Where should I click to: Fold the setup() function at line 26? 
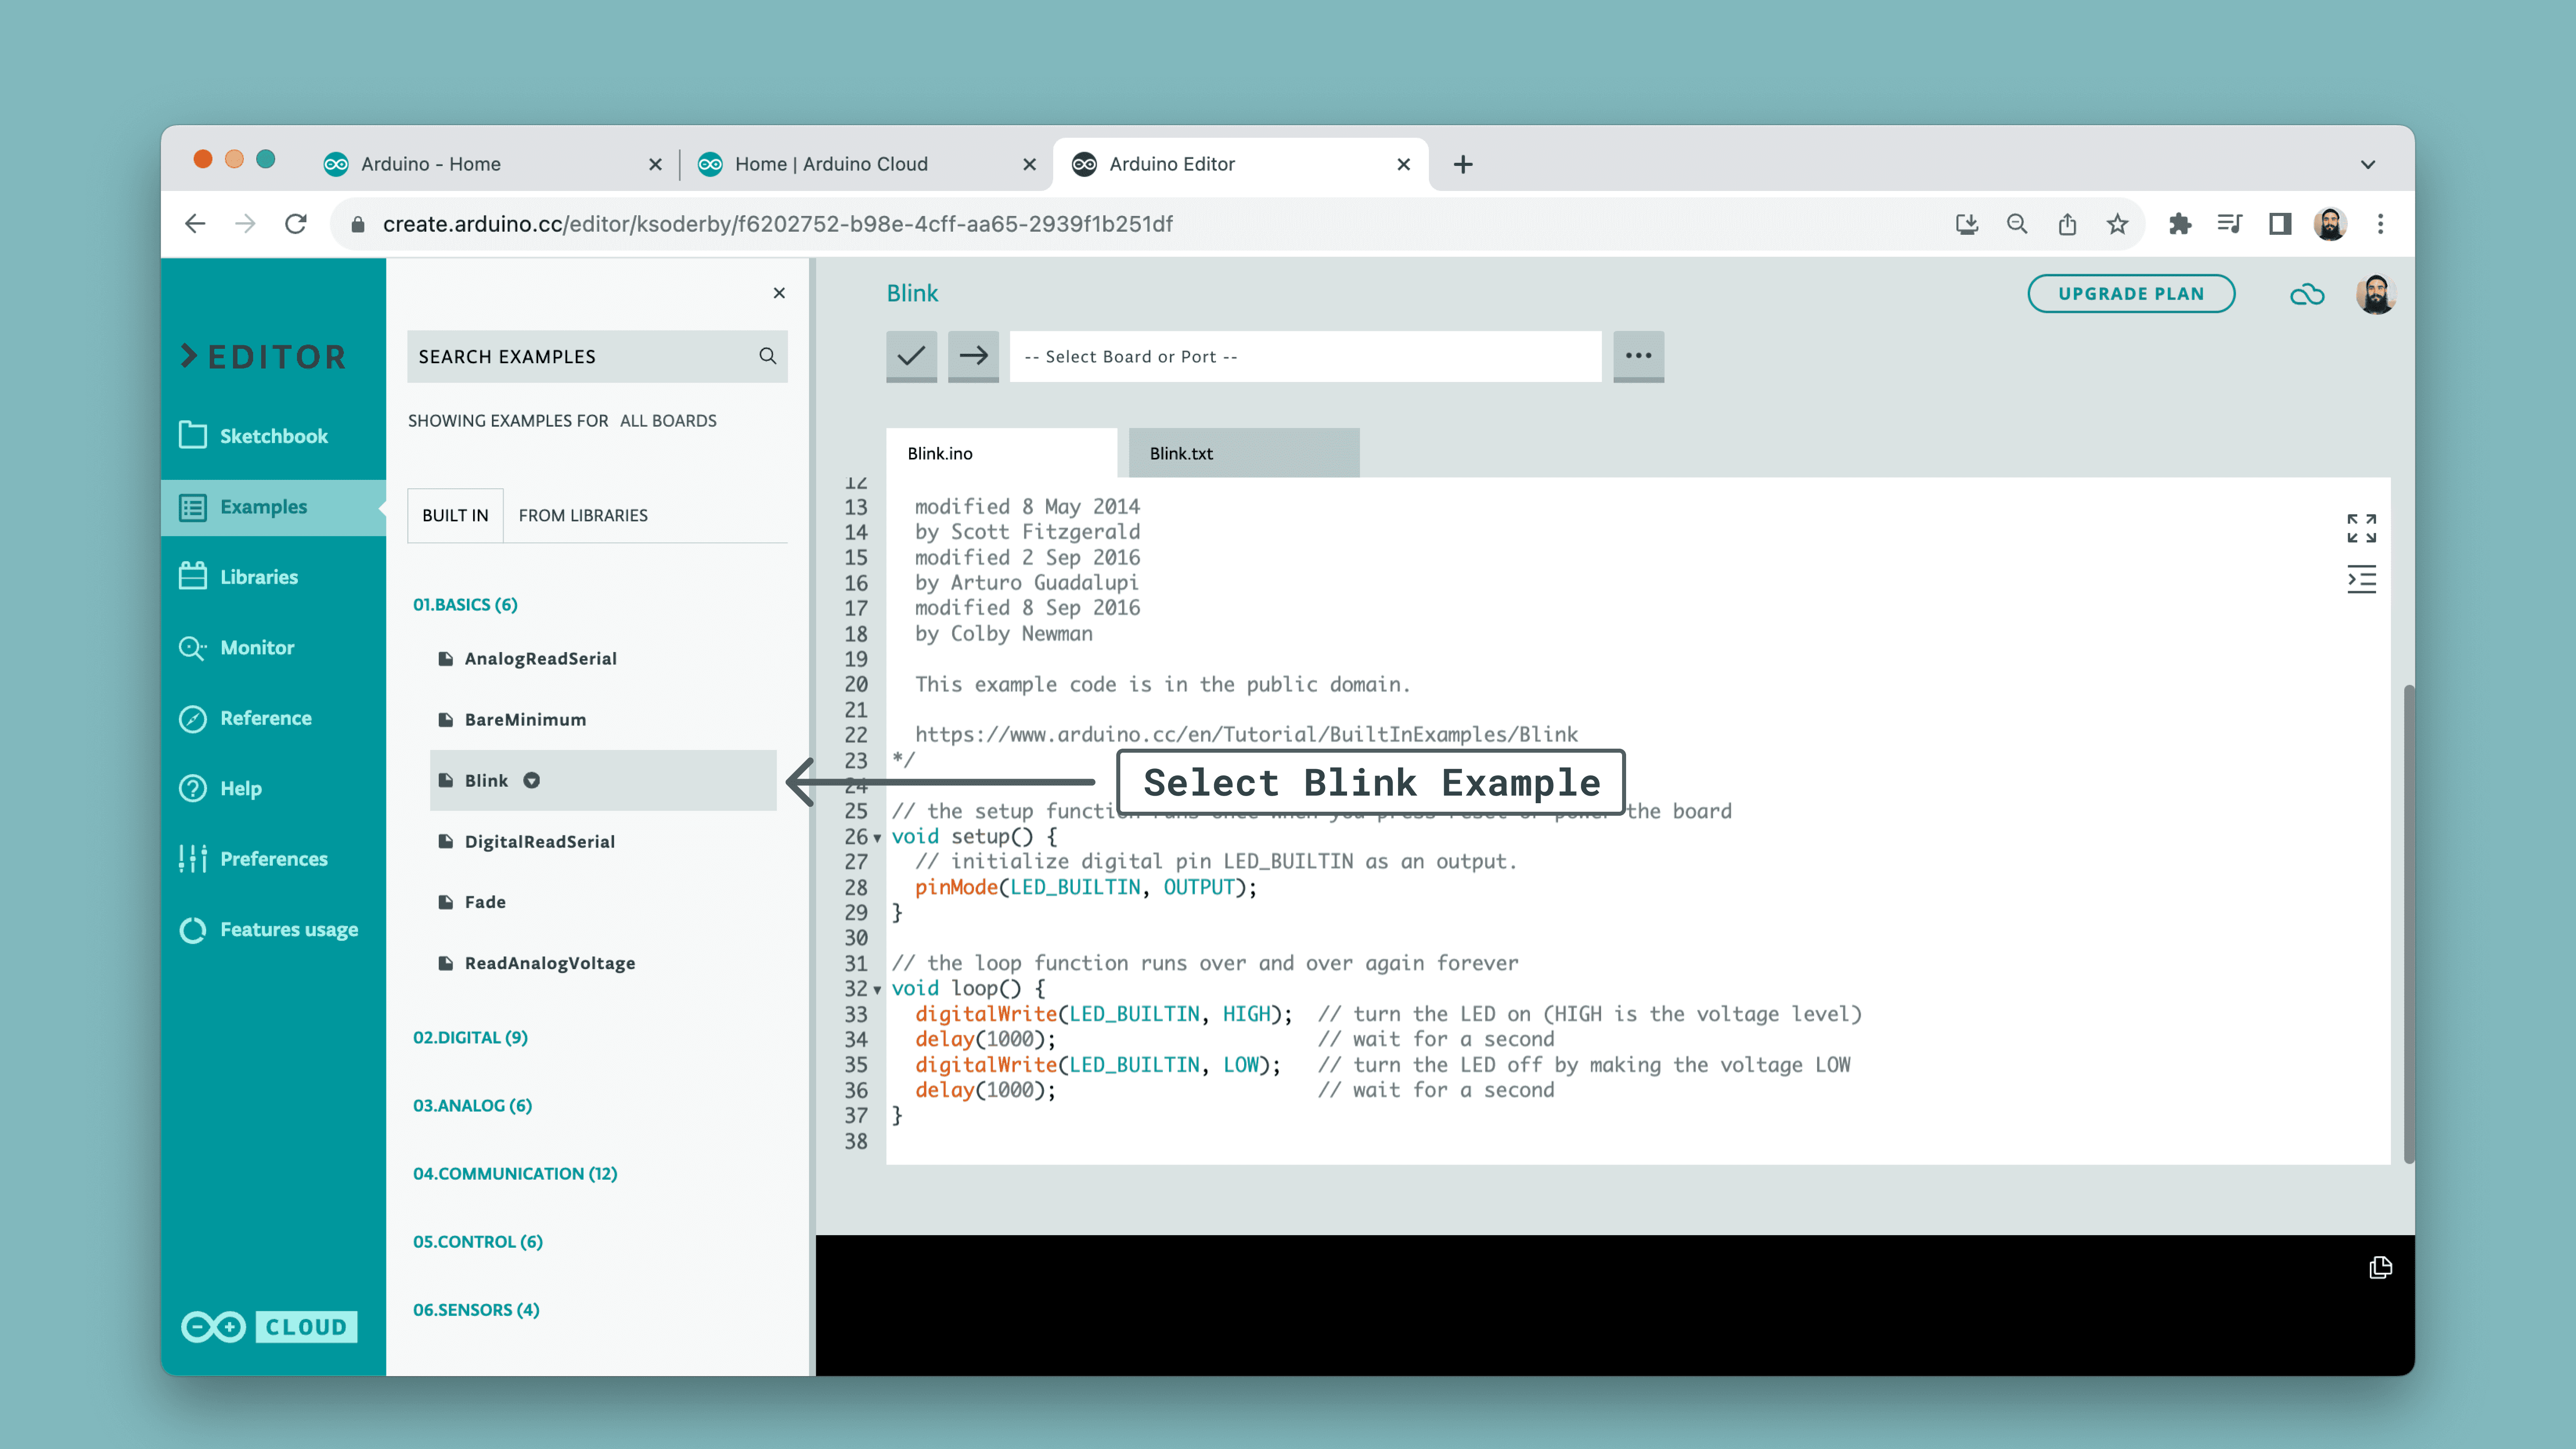coord(878,838)
